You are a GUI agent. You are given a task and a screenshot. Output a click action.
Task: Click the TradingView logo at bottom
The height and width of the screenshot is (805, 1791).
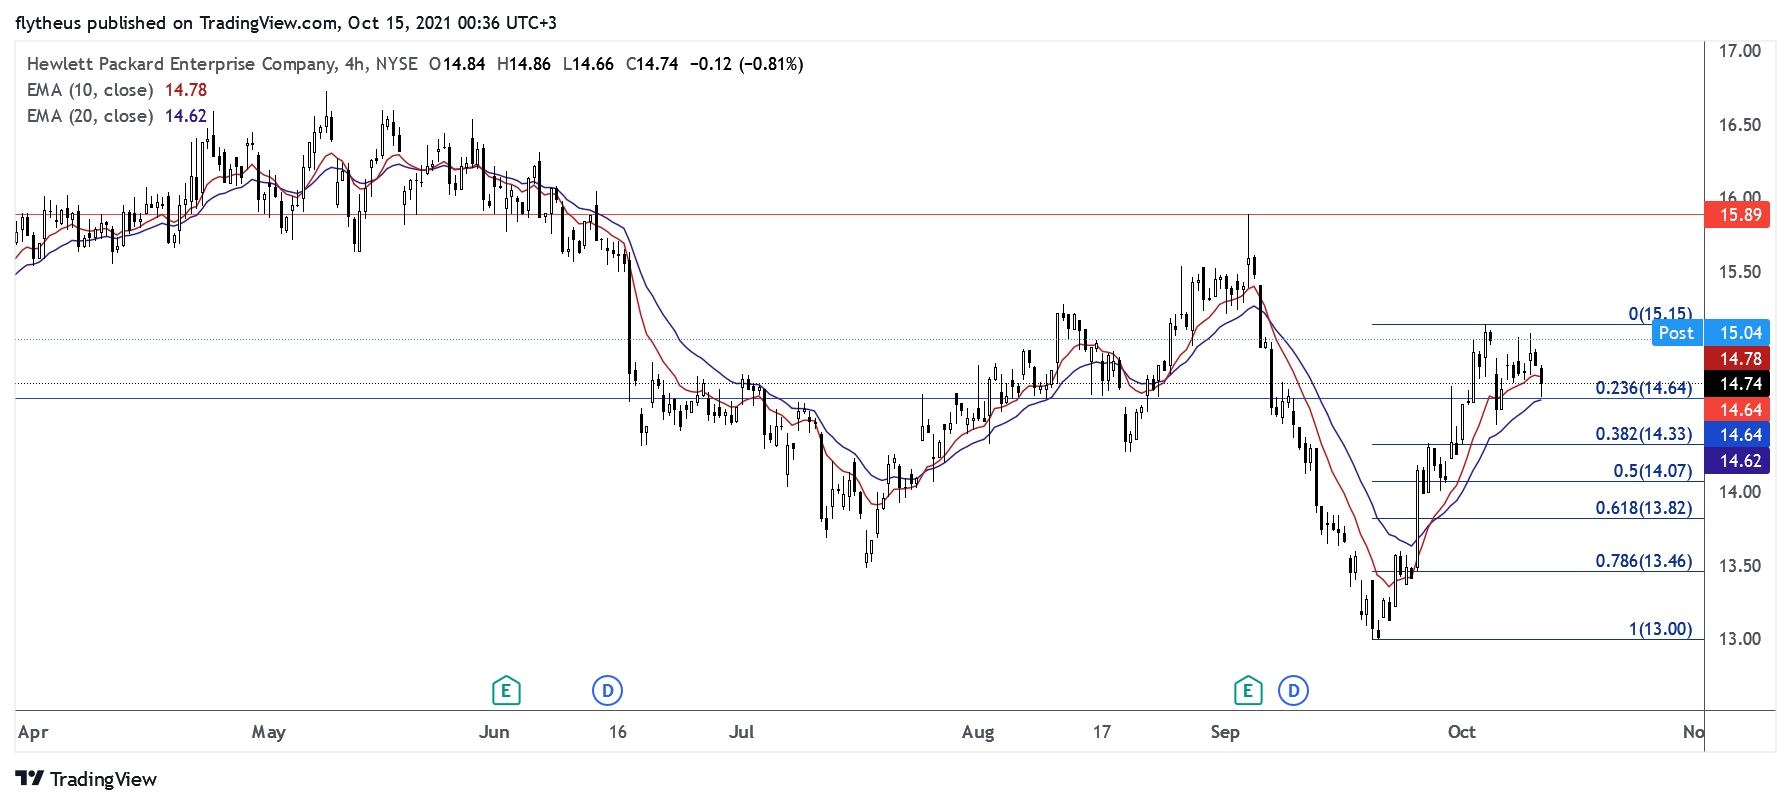[86, 779]
